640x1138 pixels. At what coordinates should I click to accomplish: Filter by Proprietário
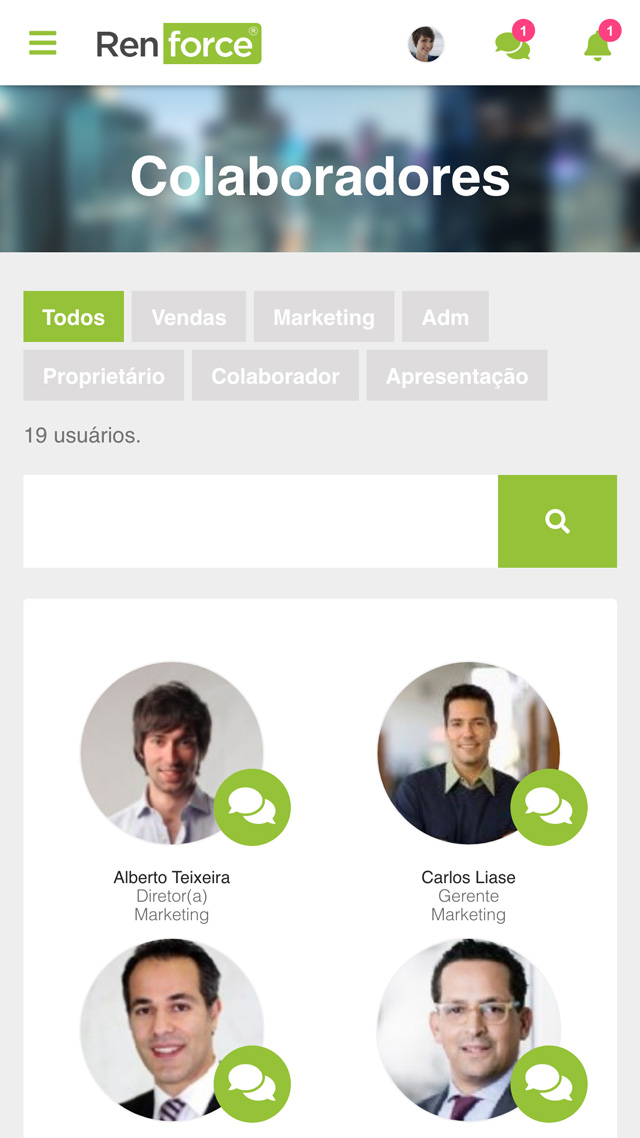point(104,375)
